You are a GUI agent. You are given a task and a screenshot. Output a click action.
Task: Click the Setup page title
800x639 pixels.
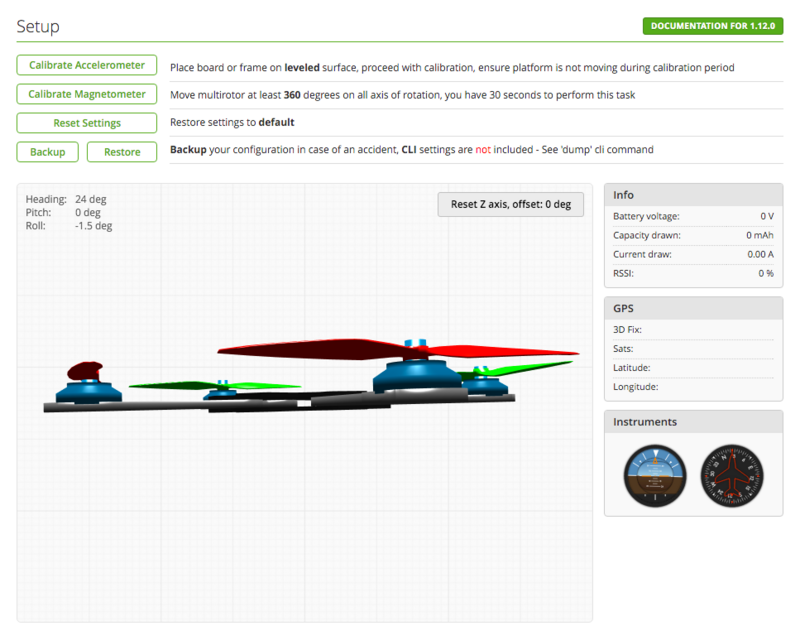[37, 26]
